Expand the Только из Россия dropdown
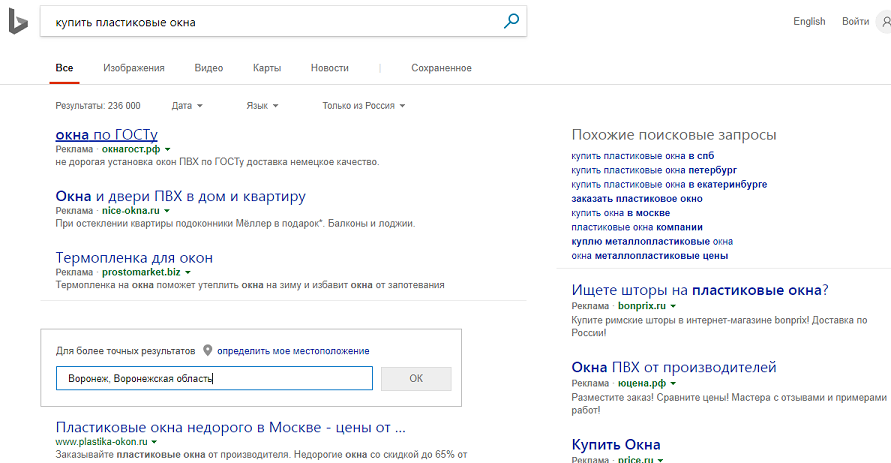891x463 pixels. coord(363,105)
